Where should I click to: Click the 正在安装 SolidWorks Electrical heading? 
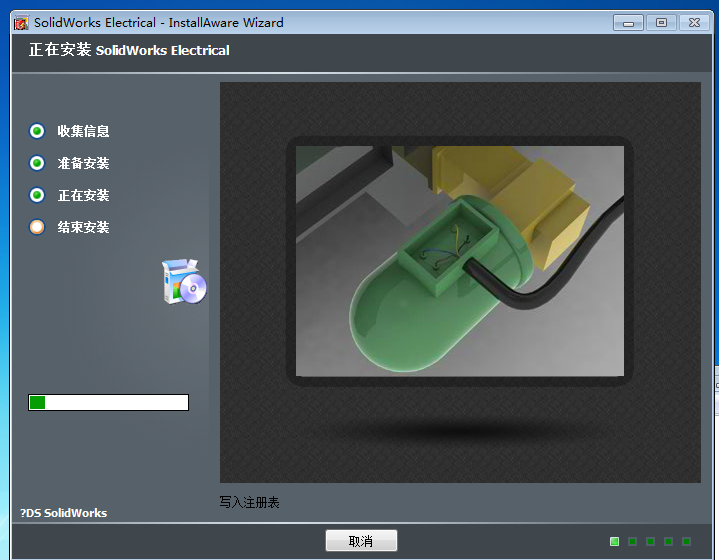tap(129, 50)
